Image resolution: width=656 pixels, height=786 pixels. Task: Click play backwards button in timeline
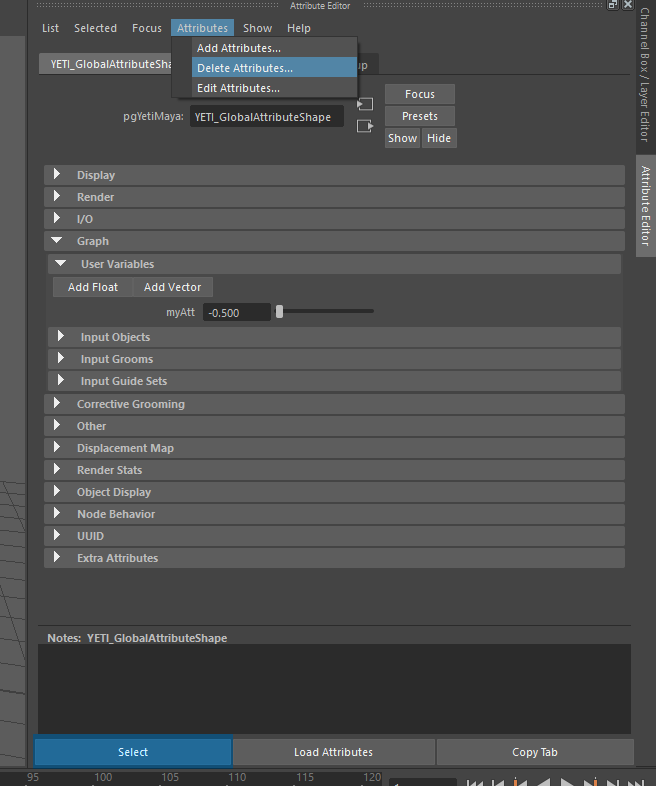click(x=543, y=783)
